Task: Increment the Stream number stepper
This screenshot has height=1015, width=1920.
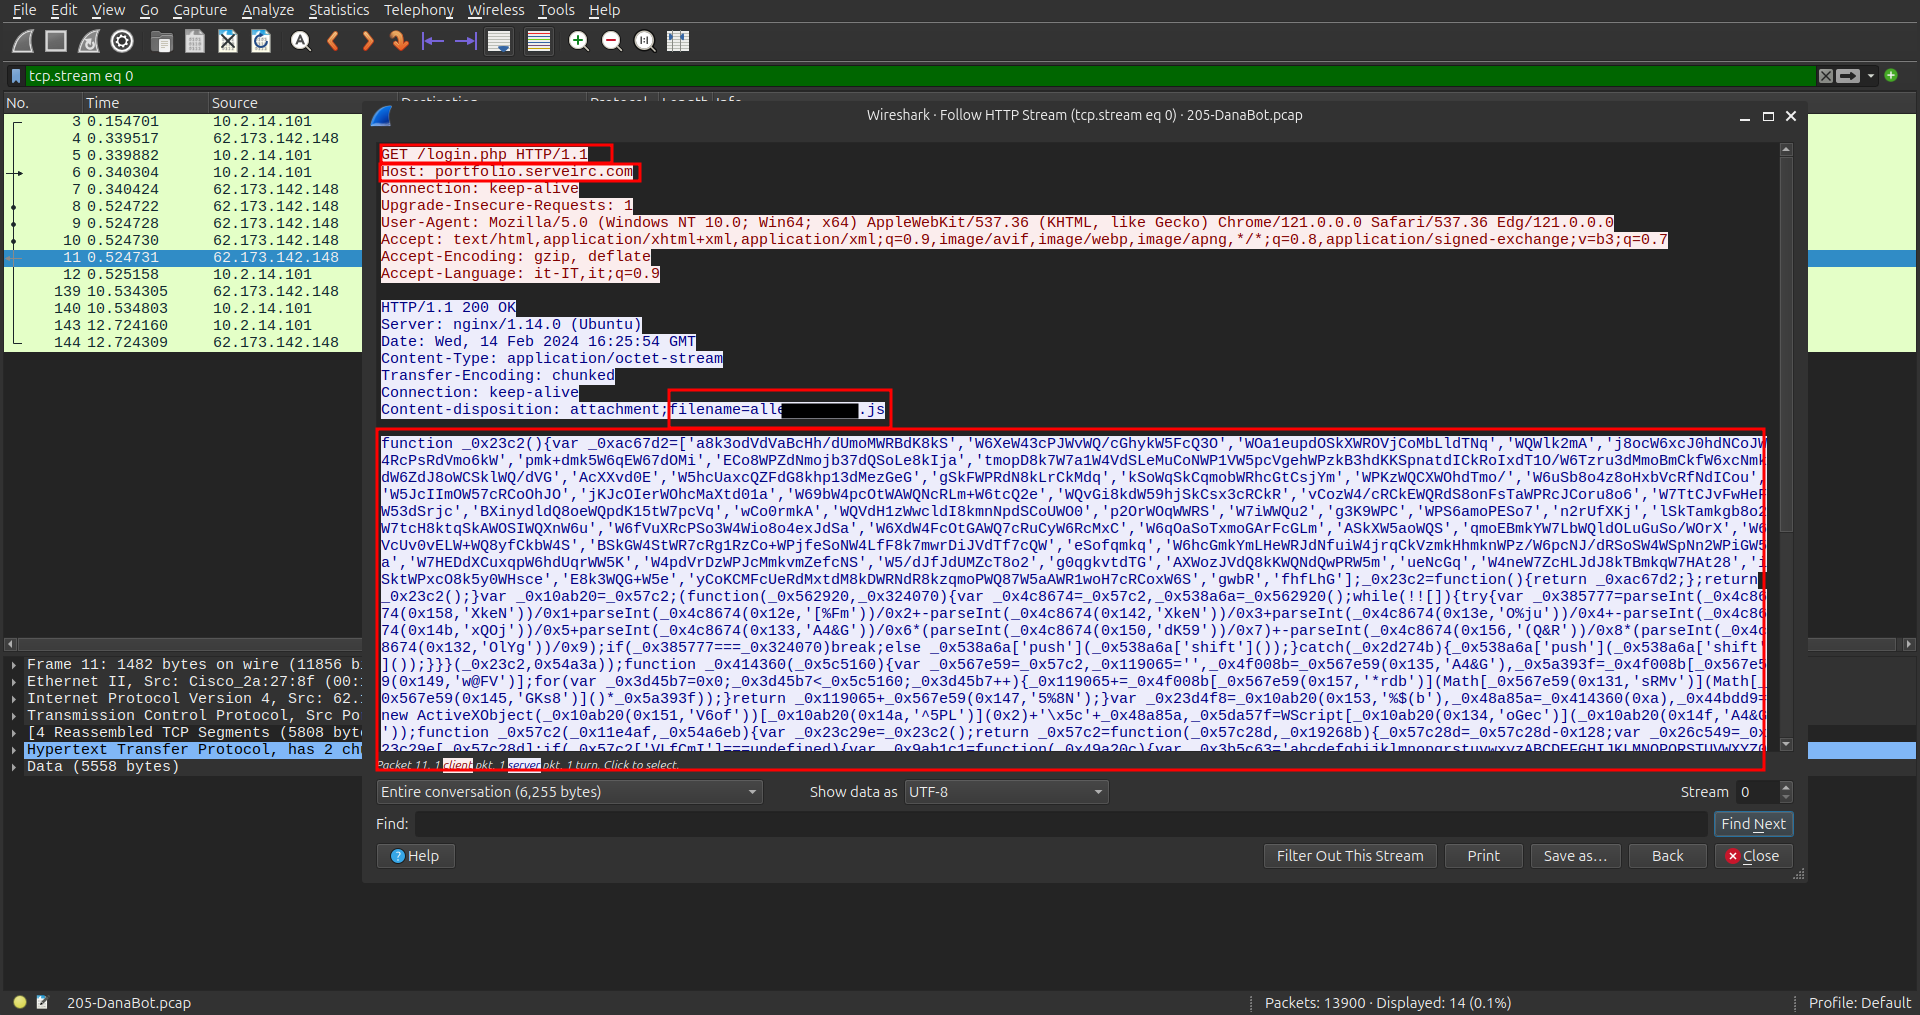Action: (x=1788, y=786)
